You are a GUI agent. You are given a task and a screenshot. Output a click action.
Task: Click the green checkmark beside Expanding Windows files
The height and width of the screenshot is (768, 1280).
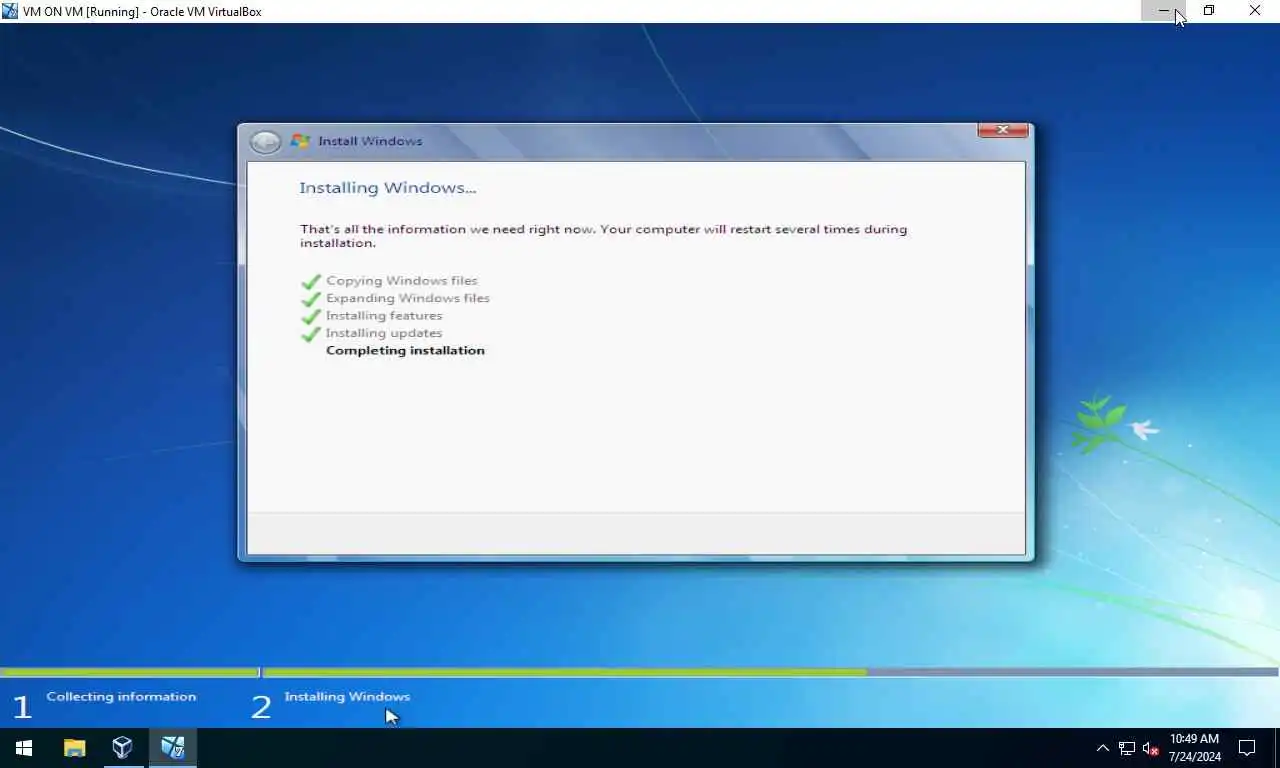311,299
